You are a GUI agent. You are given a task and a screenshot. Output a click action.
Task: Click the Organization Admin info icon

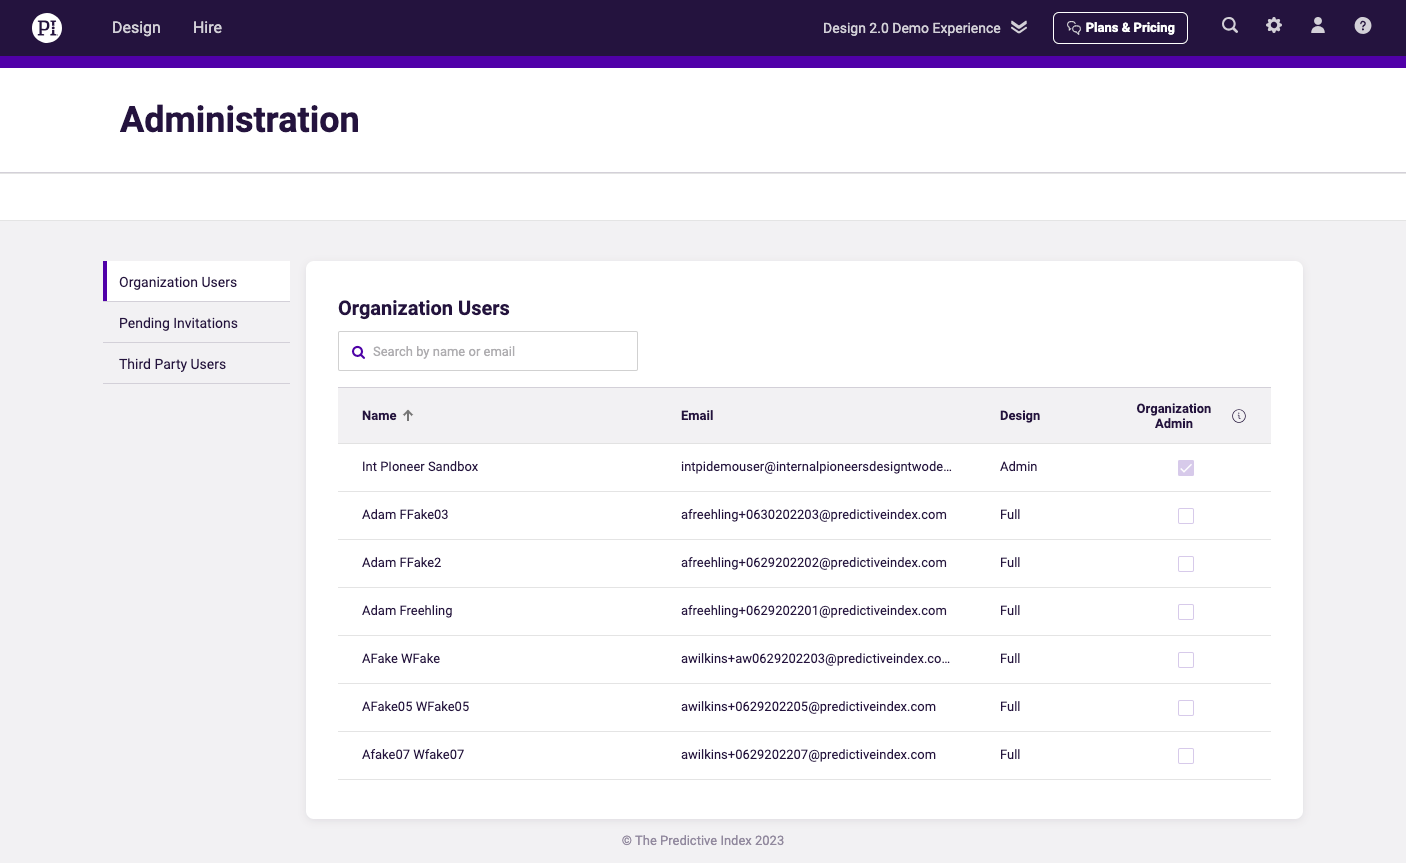(1239, 416)
